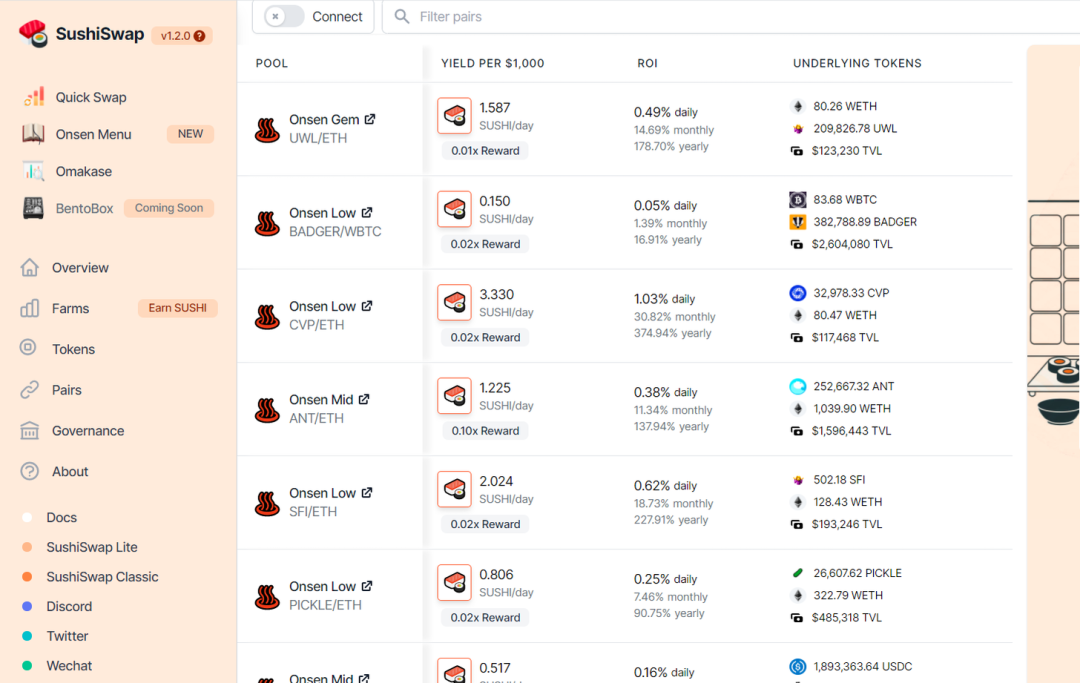Viewport: 1080px width, 683px height.
Task: Open the version help question mark icon
Action: (x=199, y=36)
